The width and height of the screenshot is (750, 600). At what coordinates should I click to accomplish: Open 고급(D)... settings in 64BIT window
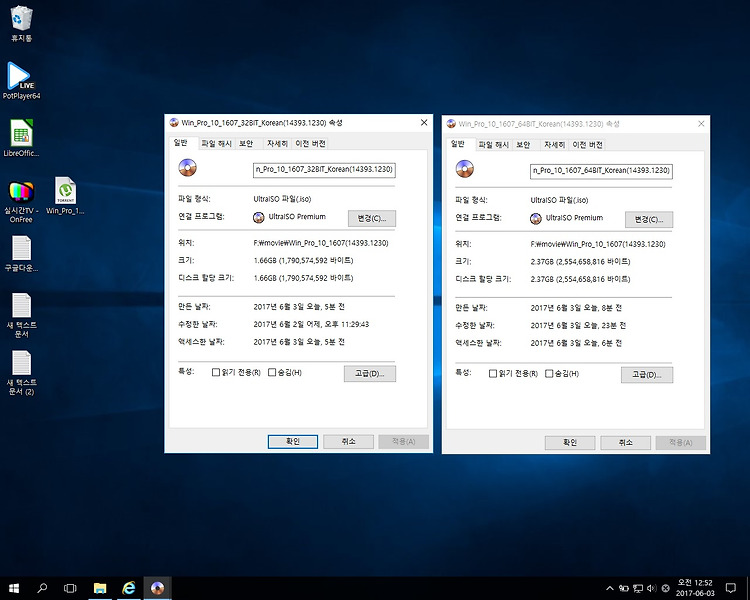pos(647,375)
